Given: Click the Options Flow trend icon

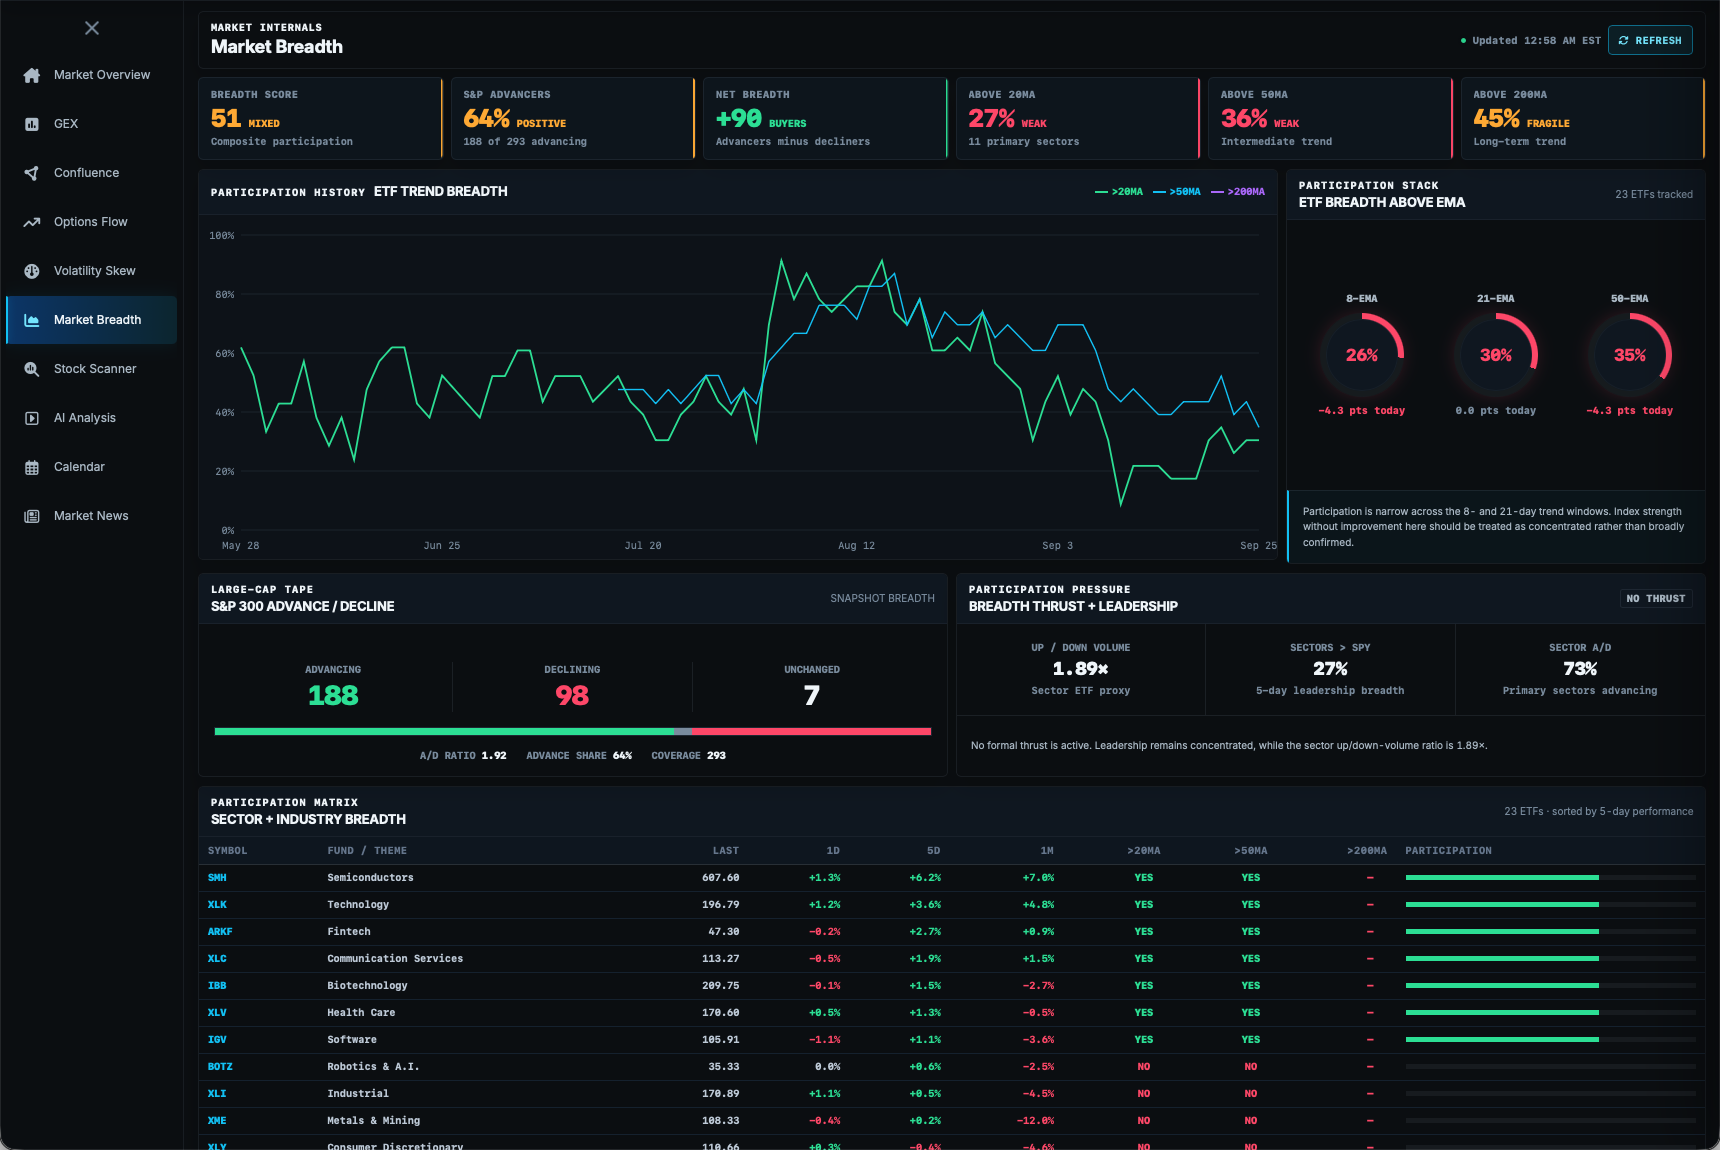Looking at the screenshot, I should (x=32, y=222).
